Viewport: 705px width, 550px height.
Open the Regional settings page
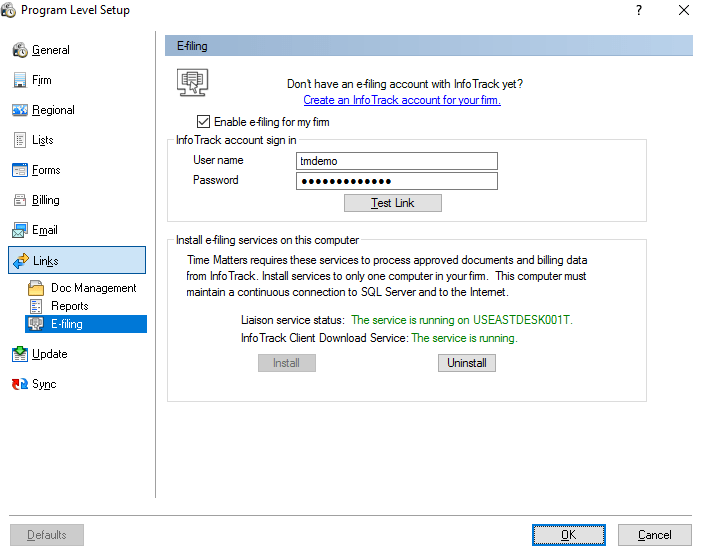tap(53, 110)
